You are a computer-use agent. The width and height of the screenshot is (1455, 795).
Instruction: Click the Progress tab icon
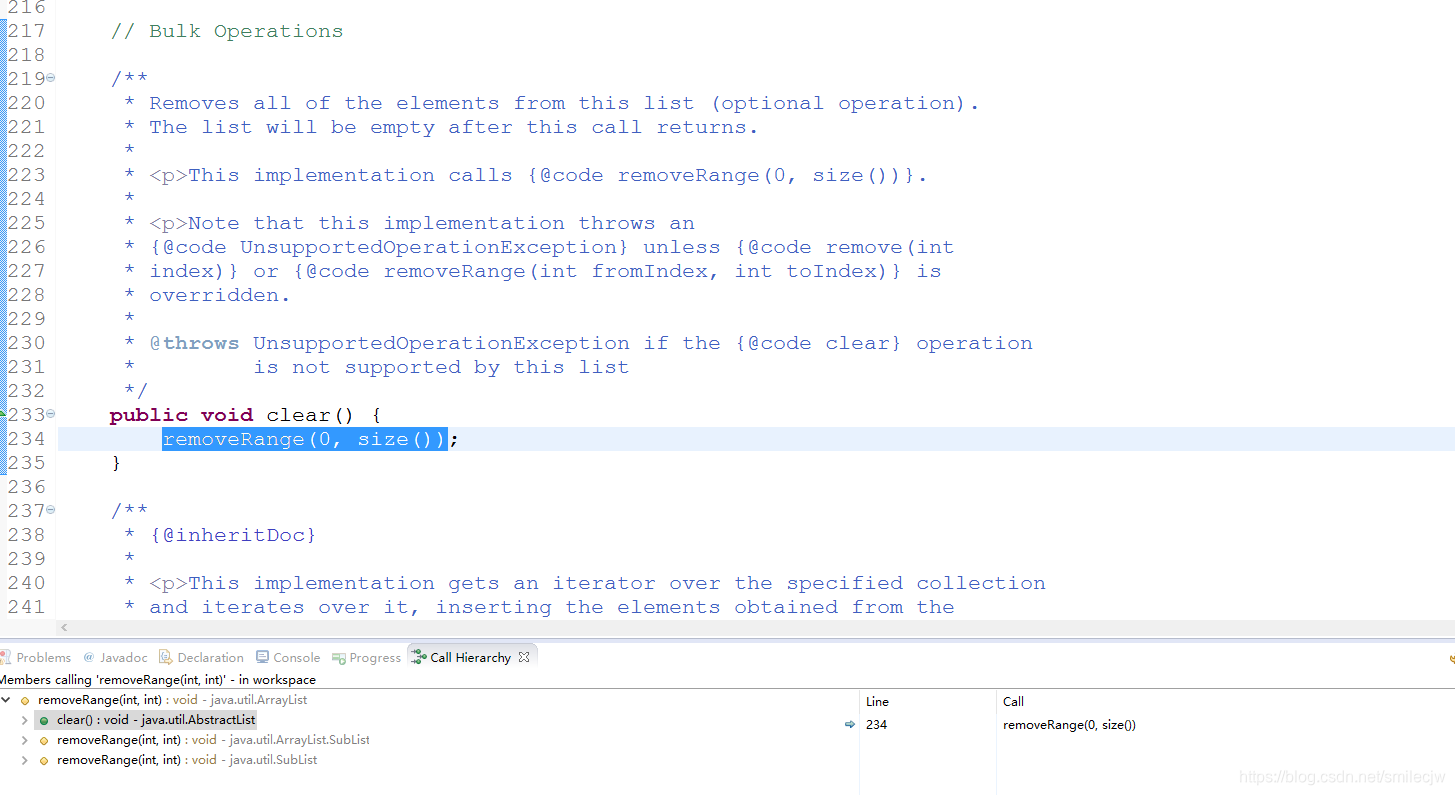[339, 658]
